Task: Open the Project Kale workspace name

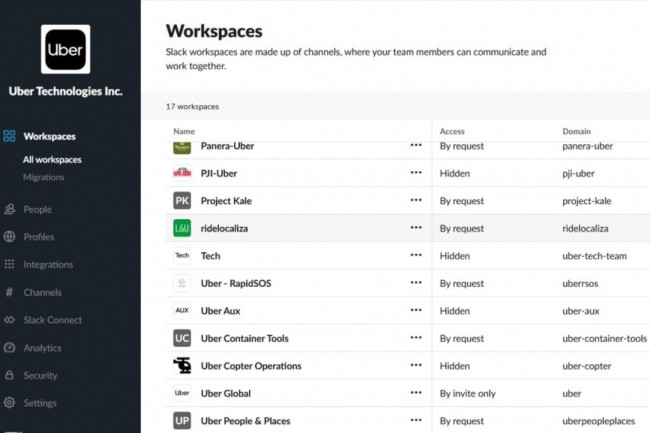Action: 226,201
